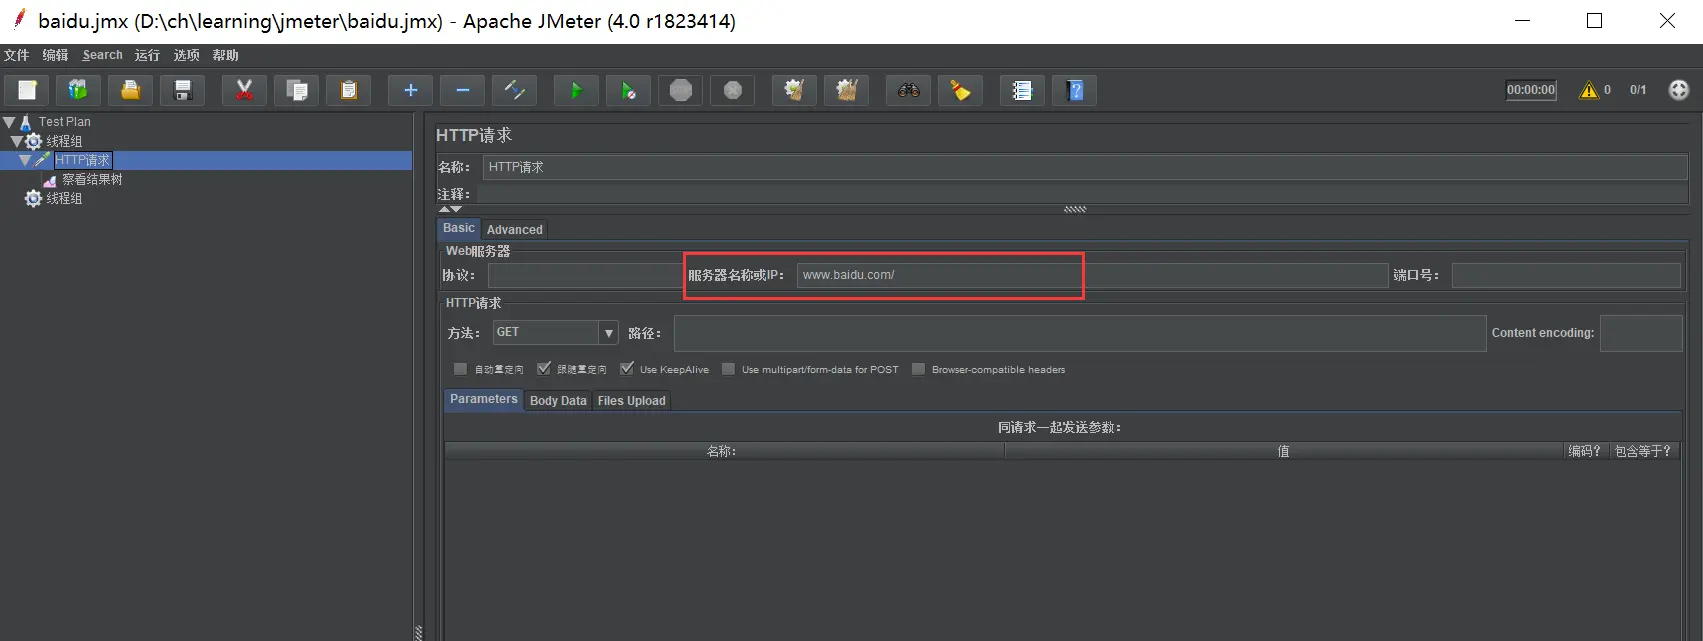Viewport: 1703px width, 641px height.
Task: Click the Toggle enable/disable icon
Action: 514,90
